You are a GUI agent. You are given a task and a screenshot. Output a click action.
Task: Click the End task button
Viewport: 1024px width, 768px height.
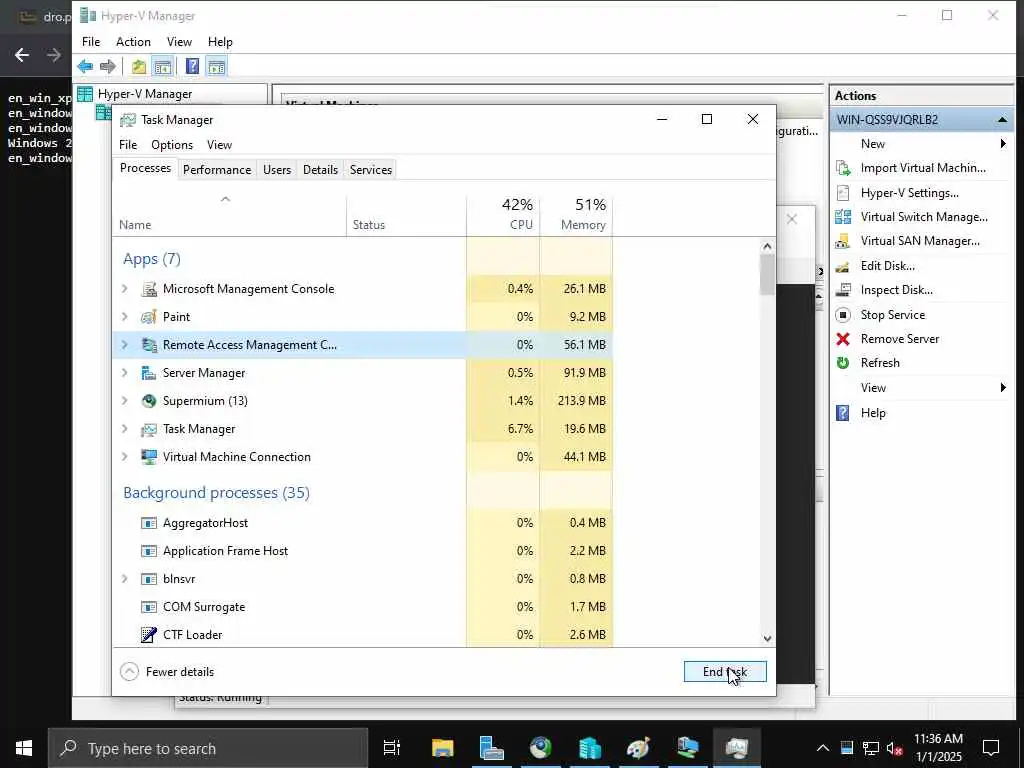coord(725,671)
